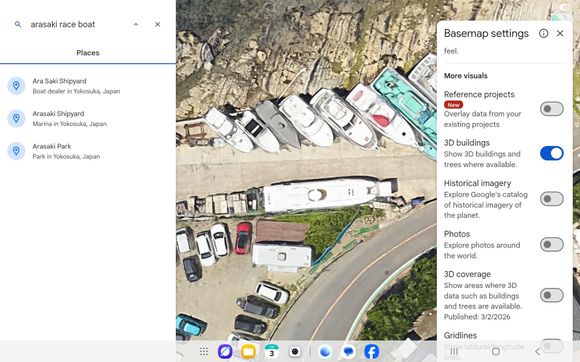Click the 'Published: 3/2/2026' text
The width and height of the screenshot is (580, 362).
pyautogui.click(x=477, y=317)
